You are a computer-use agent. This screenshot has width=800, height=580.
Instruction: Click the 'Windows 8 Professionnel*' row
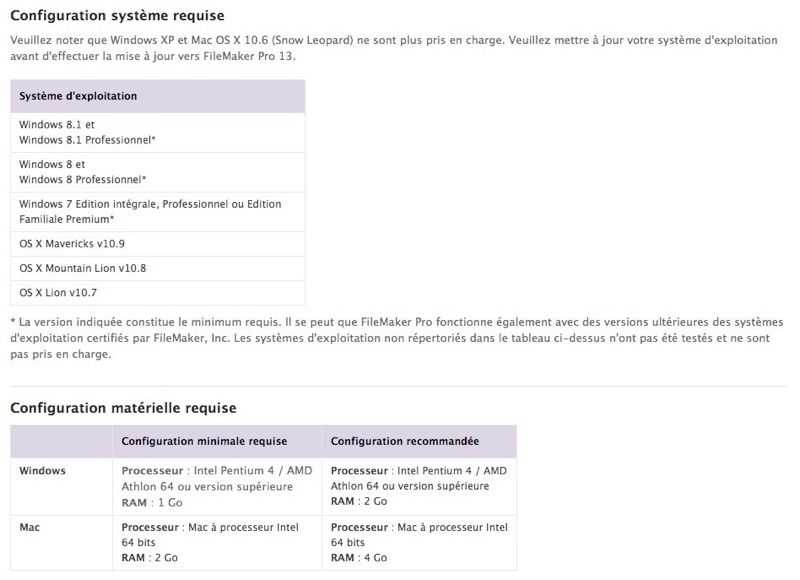[158, 172]
